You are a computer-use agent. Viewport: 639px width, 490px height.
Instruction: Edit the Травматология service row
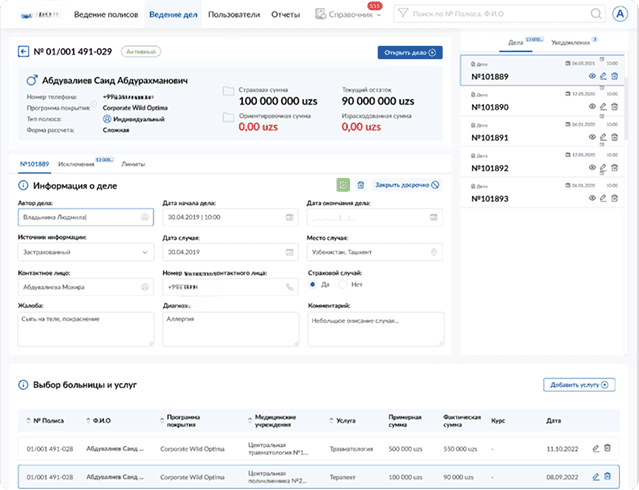point(596,448)
